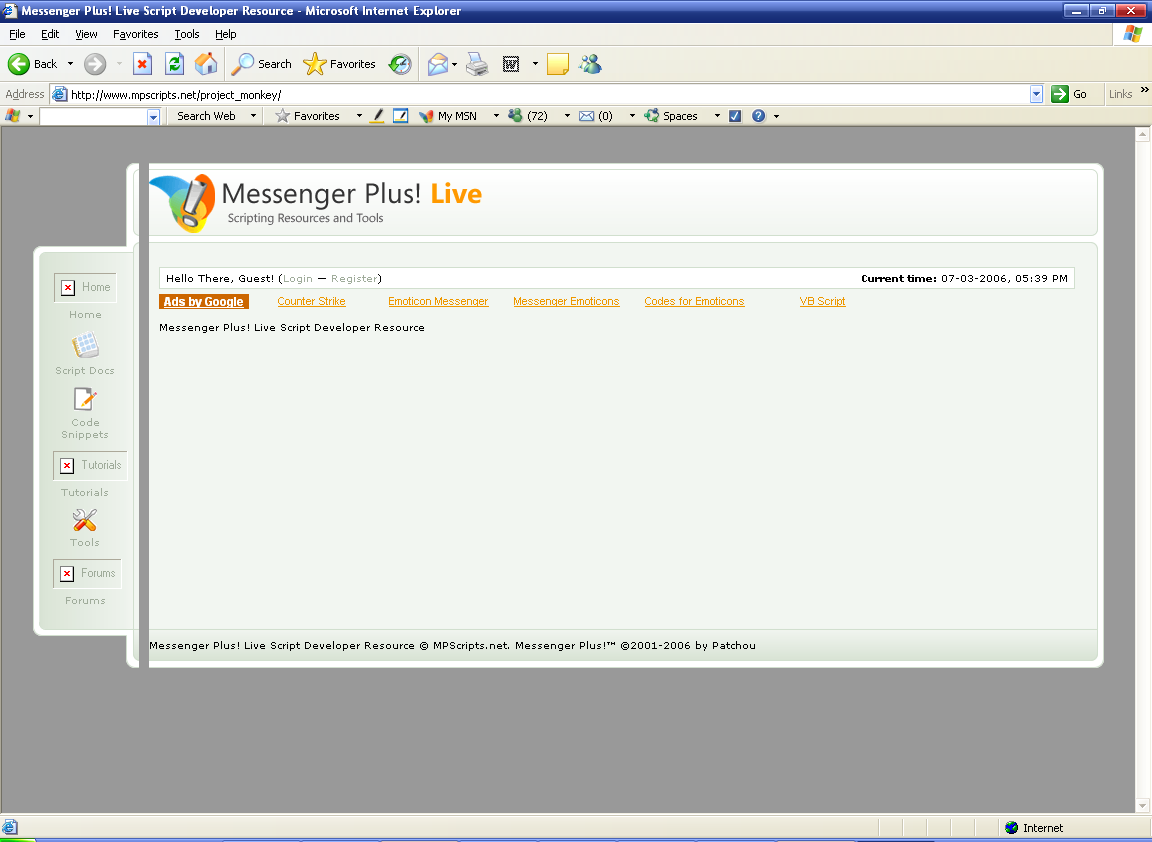Open Codes for Emoticons ad link
This screenshot has height=842, width=1152.
tap(694, 301)
